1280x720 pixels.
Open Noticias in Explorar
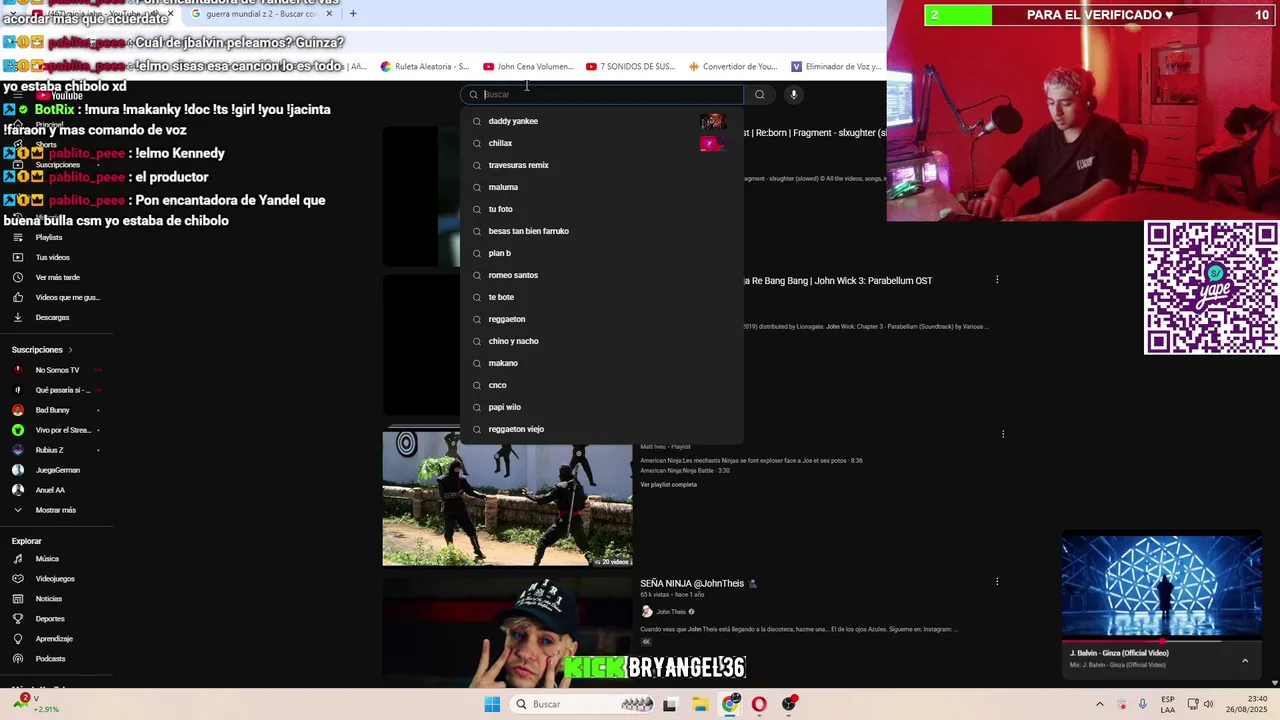click(x=48, y=599)
